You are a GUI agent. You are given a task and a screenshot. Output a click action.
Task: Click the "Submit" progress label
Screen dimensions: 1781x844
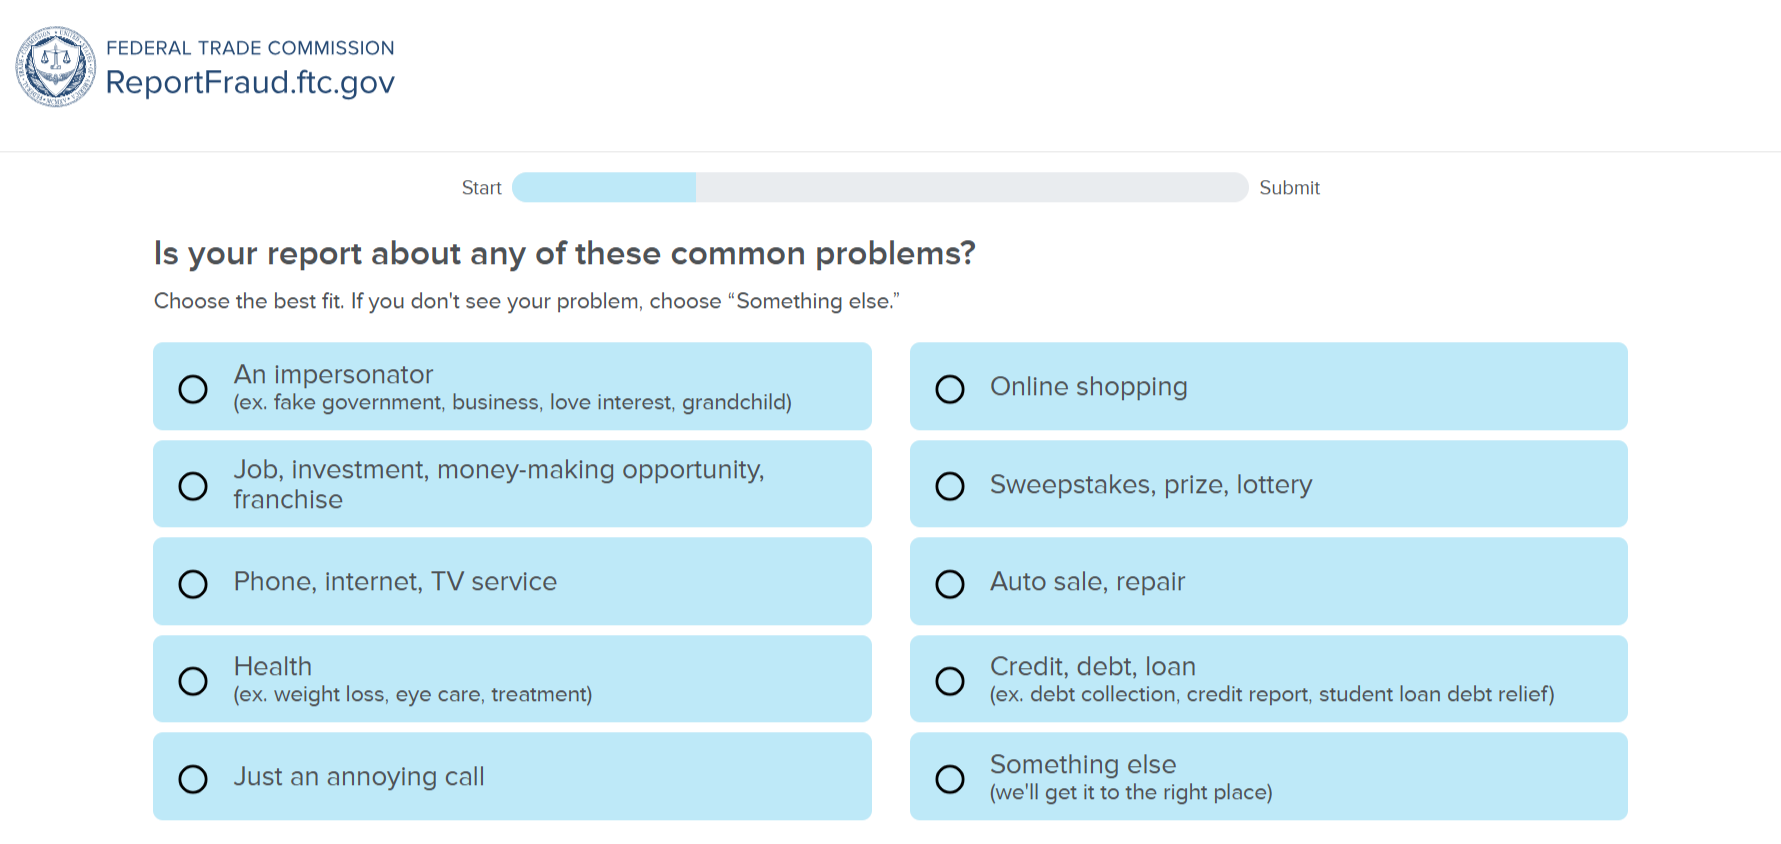(x=1289, y=188)
